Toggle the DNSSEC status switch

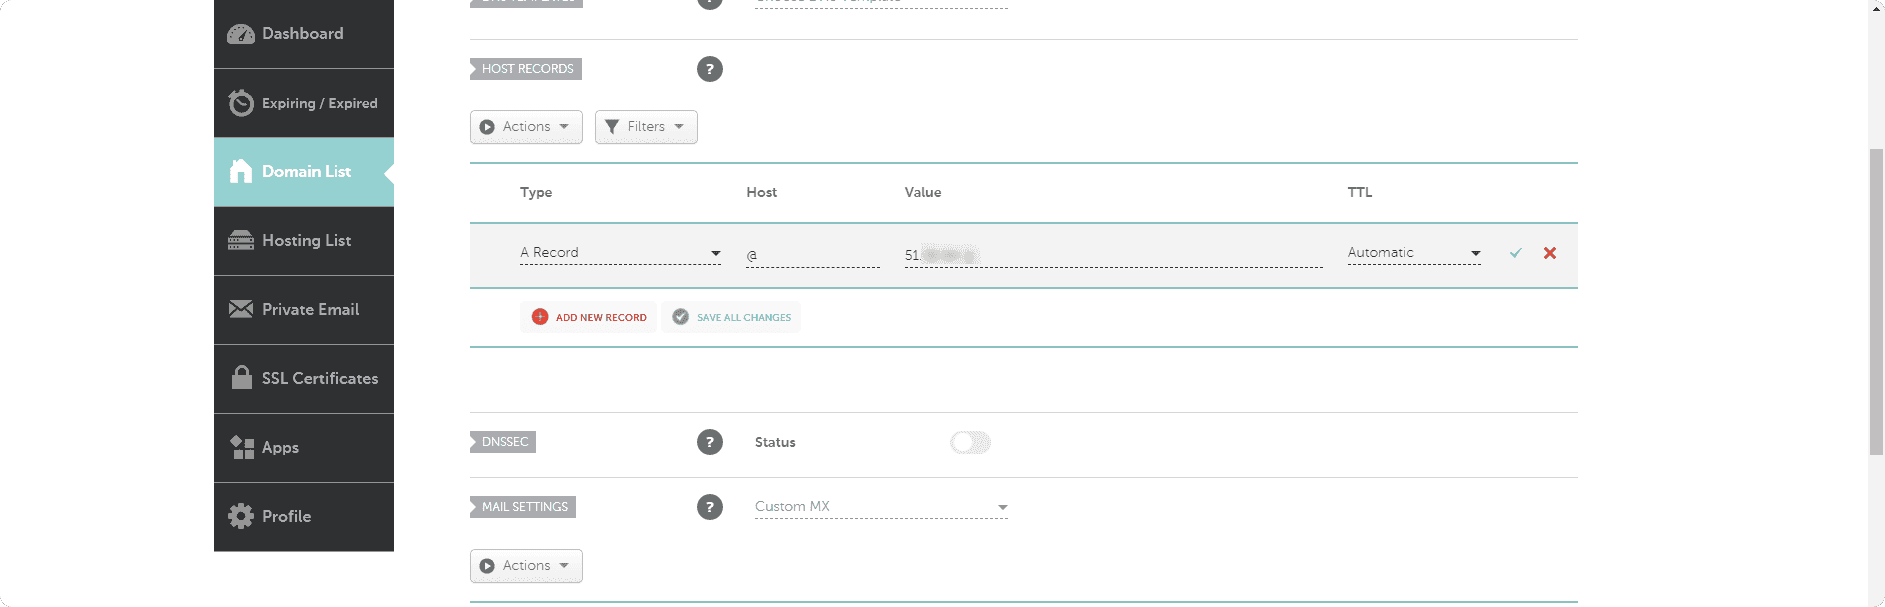pos(970,442)
